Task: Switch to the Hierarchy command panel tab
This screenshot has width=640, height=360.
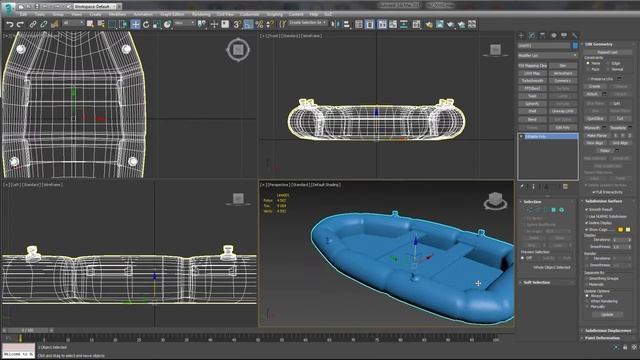Action: pos(542,36)
